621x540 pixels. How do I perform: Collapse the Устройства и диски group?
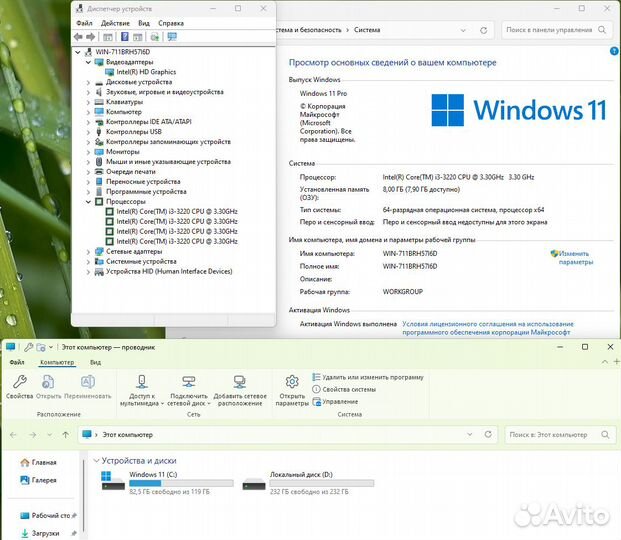click(x=96, y=461)
